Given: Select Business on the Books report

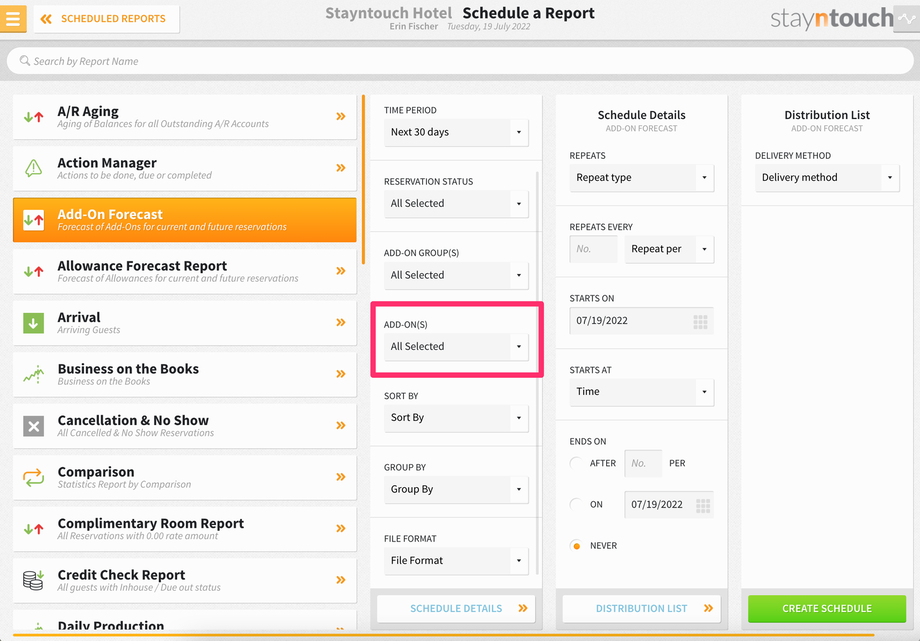Looking at the screenshot, I should click(x=184, y=375).
